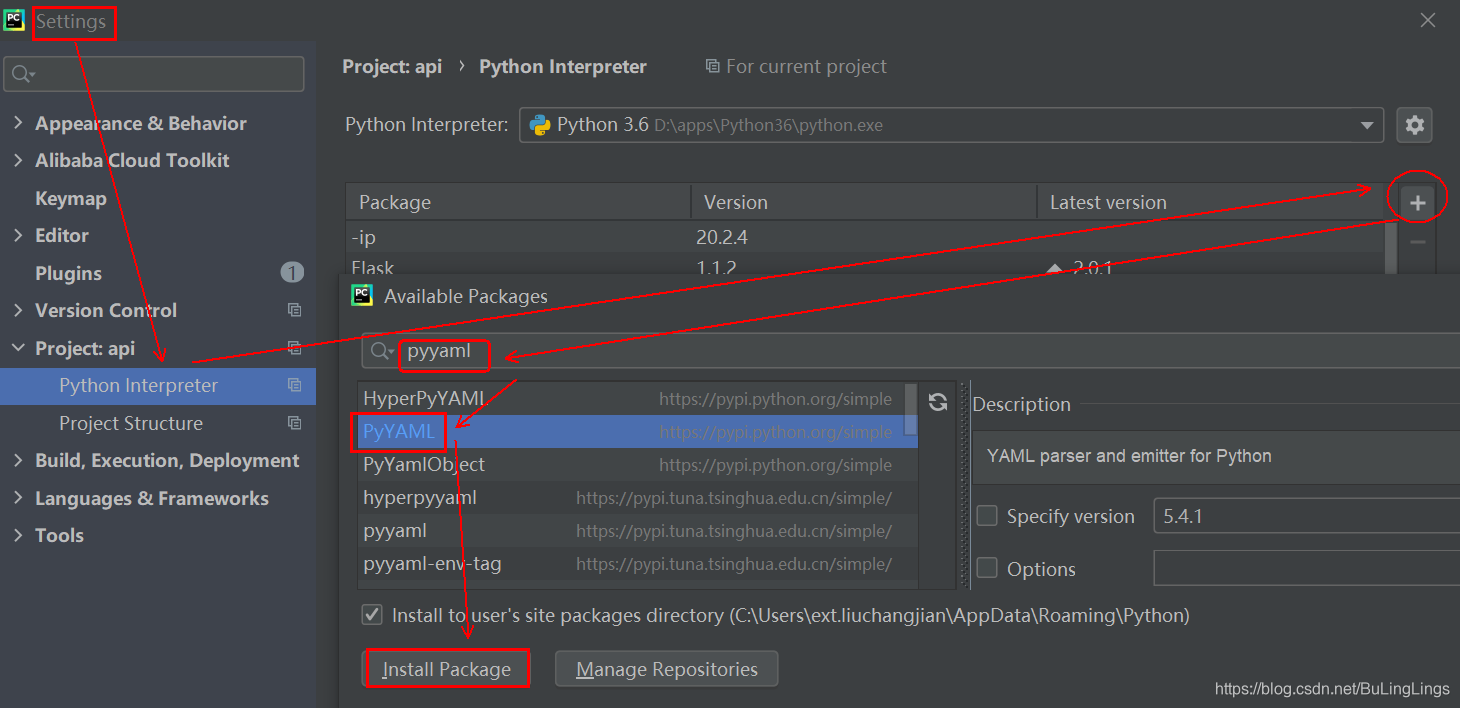Click the Install Package button
This screenshot has width=1460, height=708.
[x=446, y=669]
